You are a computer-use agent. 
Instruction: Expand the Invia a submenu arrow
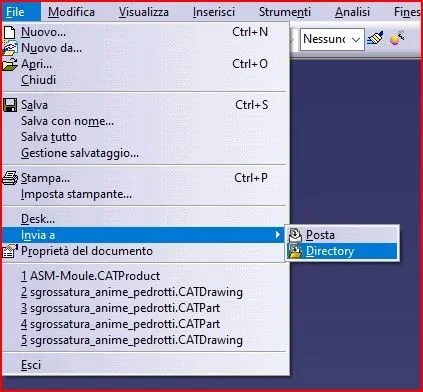(278, 235)
